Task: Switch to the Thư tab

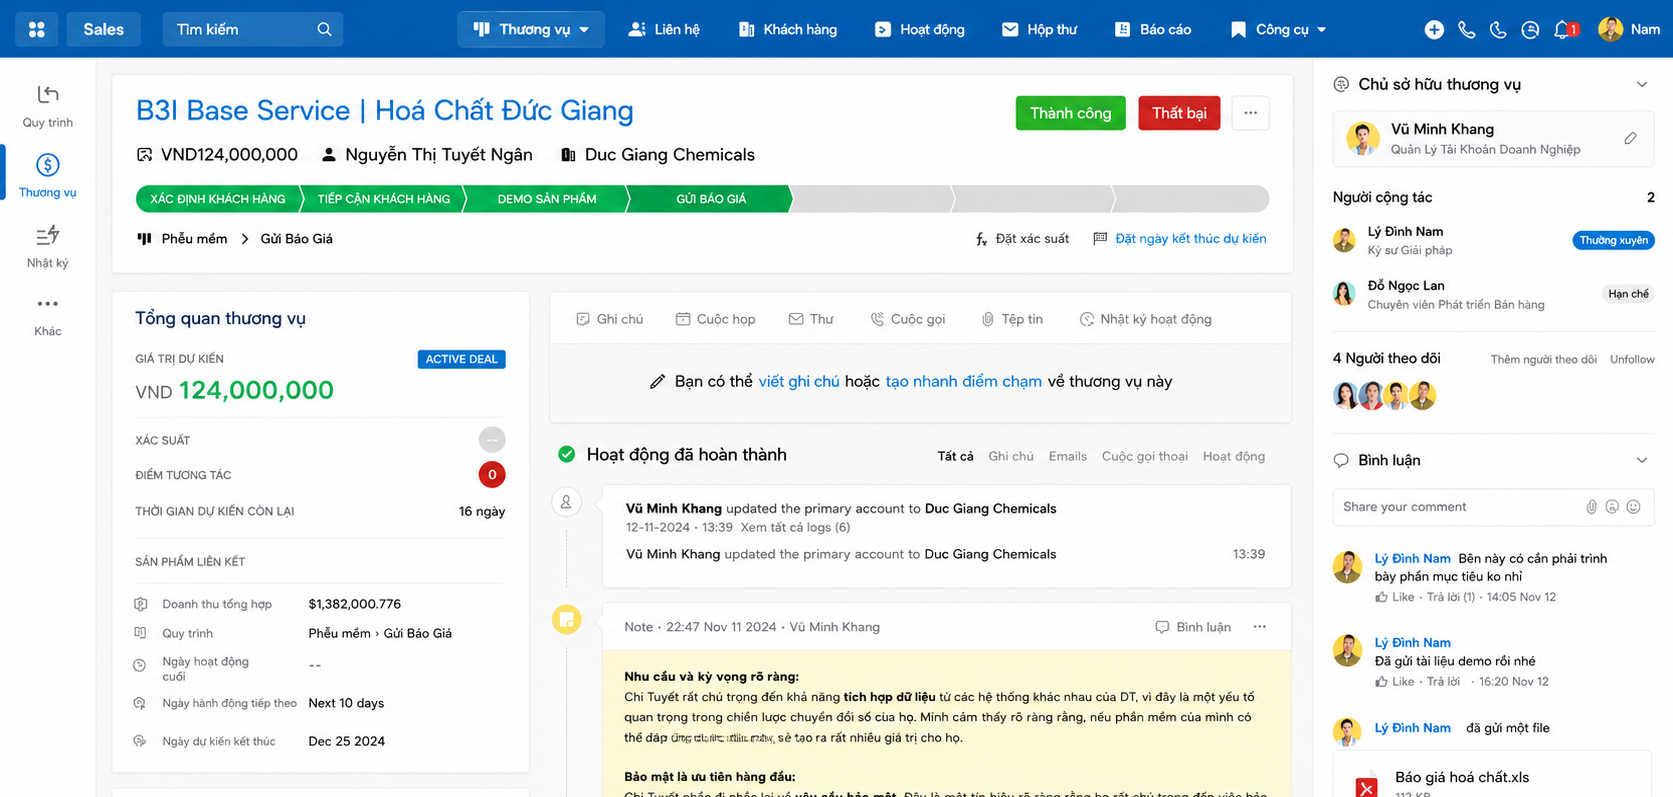Action: 811,319
